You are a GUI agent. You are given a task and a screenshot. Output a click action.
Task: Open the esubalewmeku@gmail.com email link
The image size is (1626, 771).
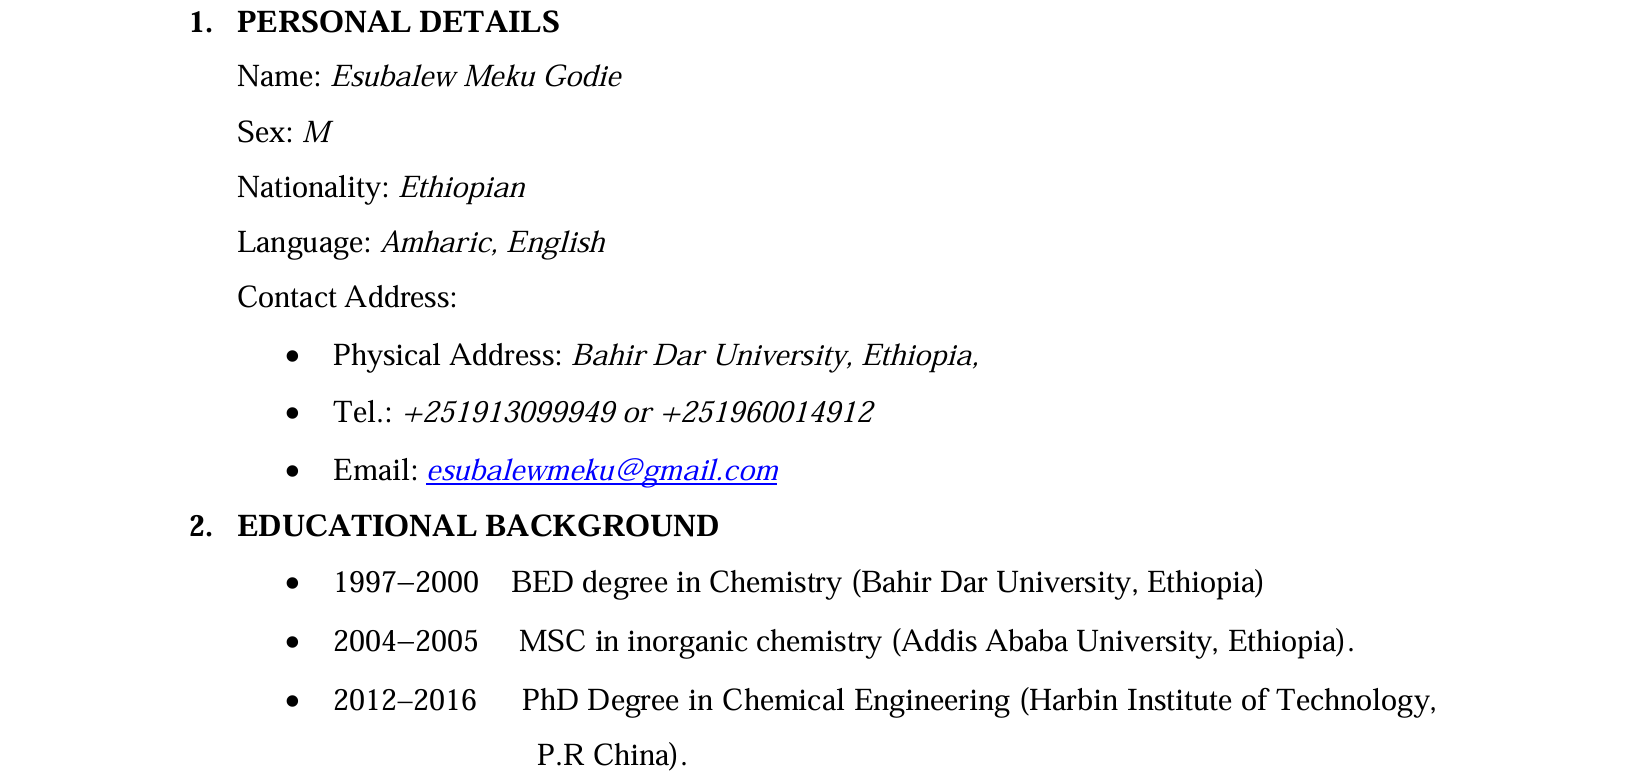pos(601,470)
